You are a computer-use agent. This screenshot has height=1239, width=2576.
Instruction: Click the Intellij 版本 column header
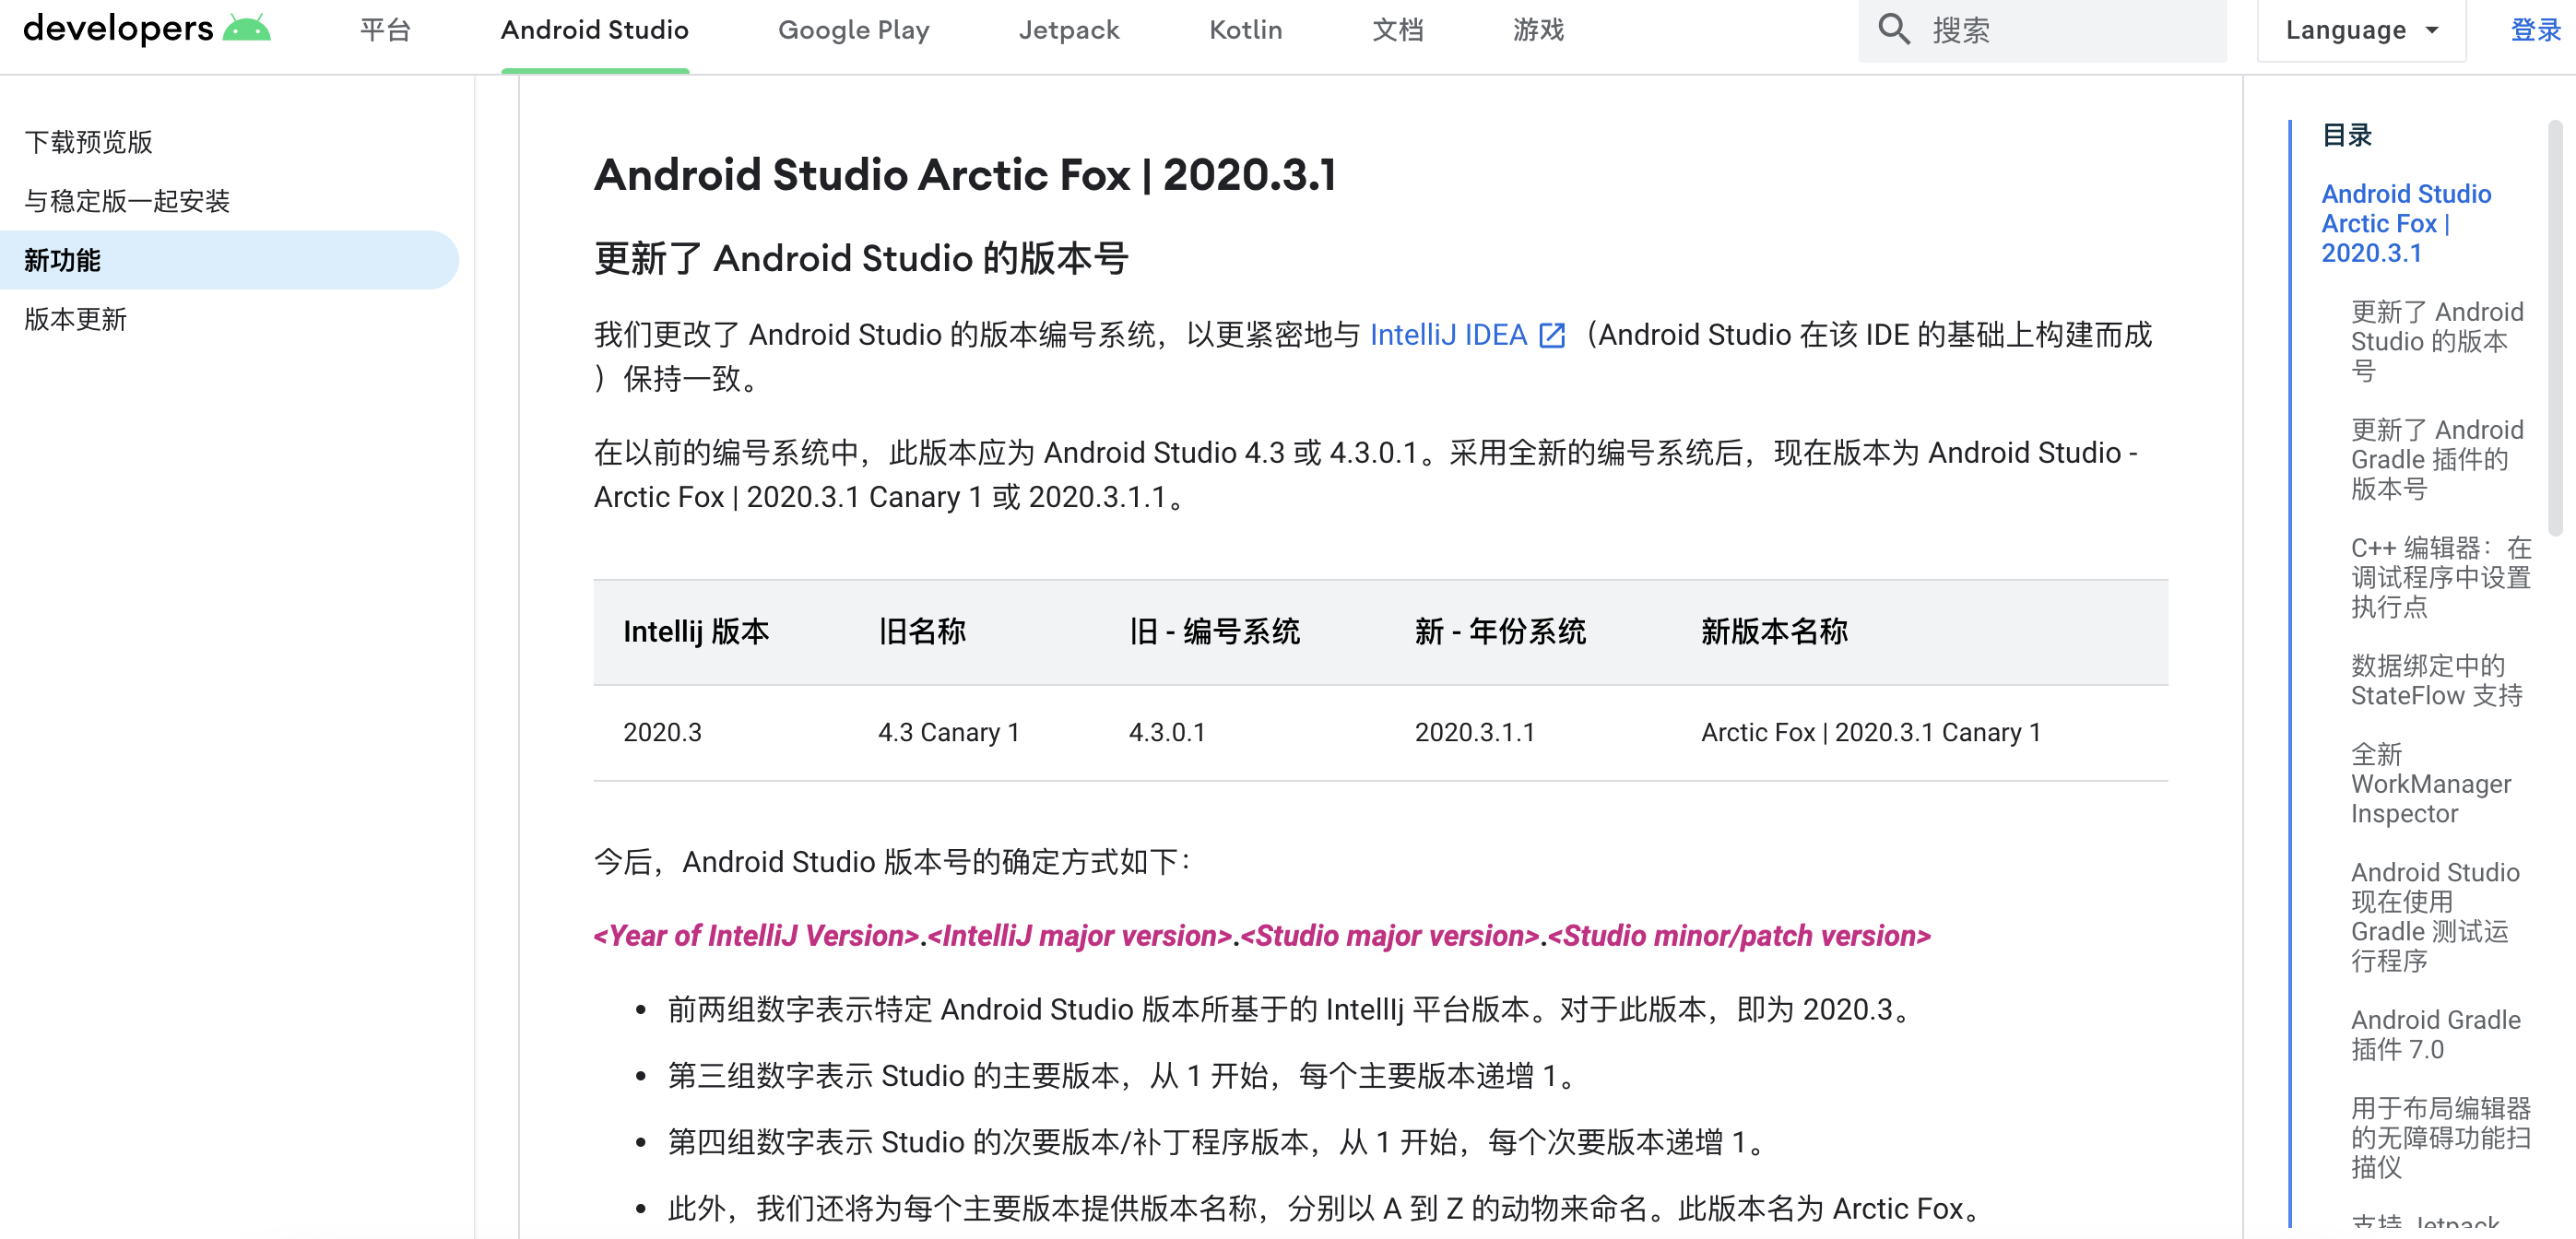(696, 632)
